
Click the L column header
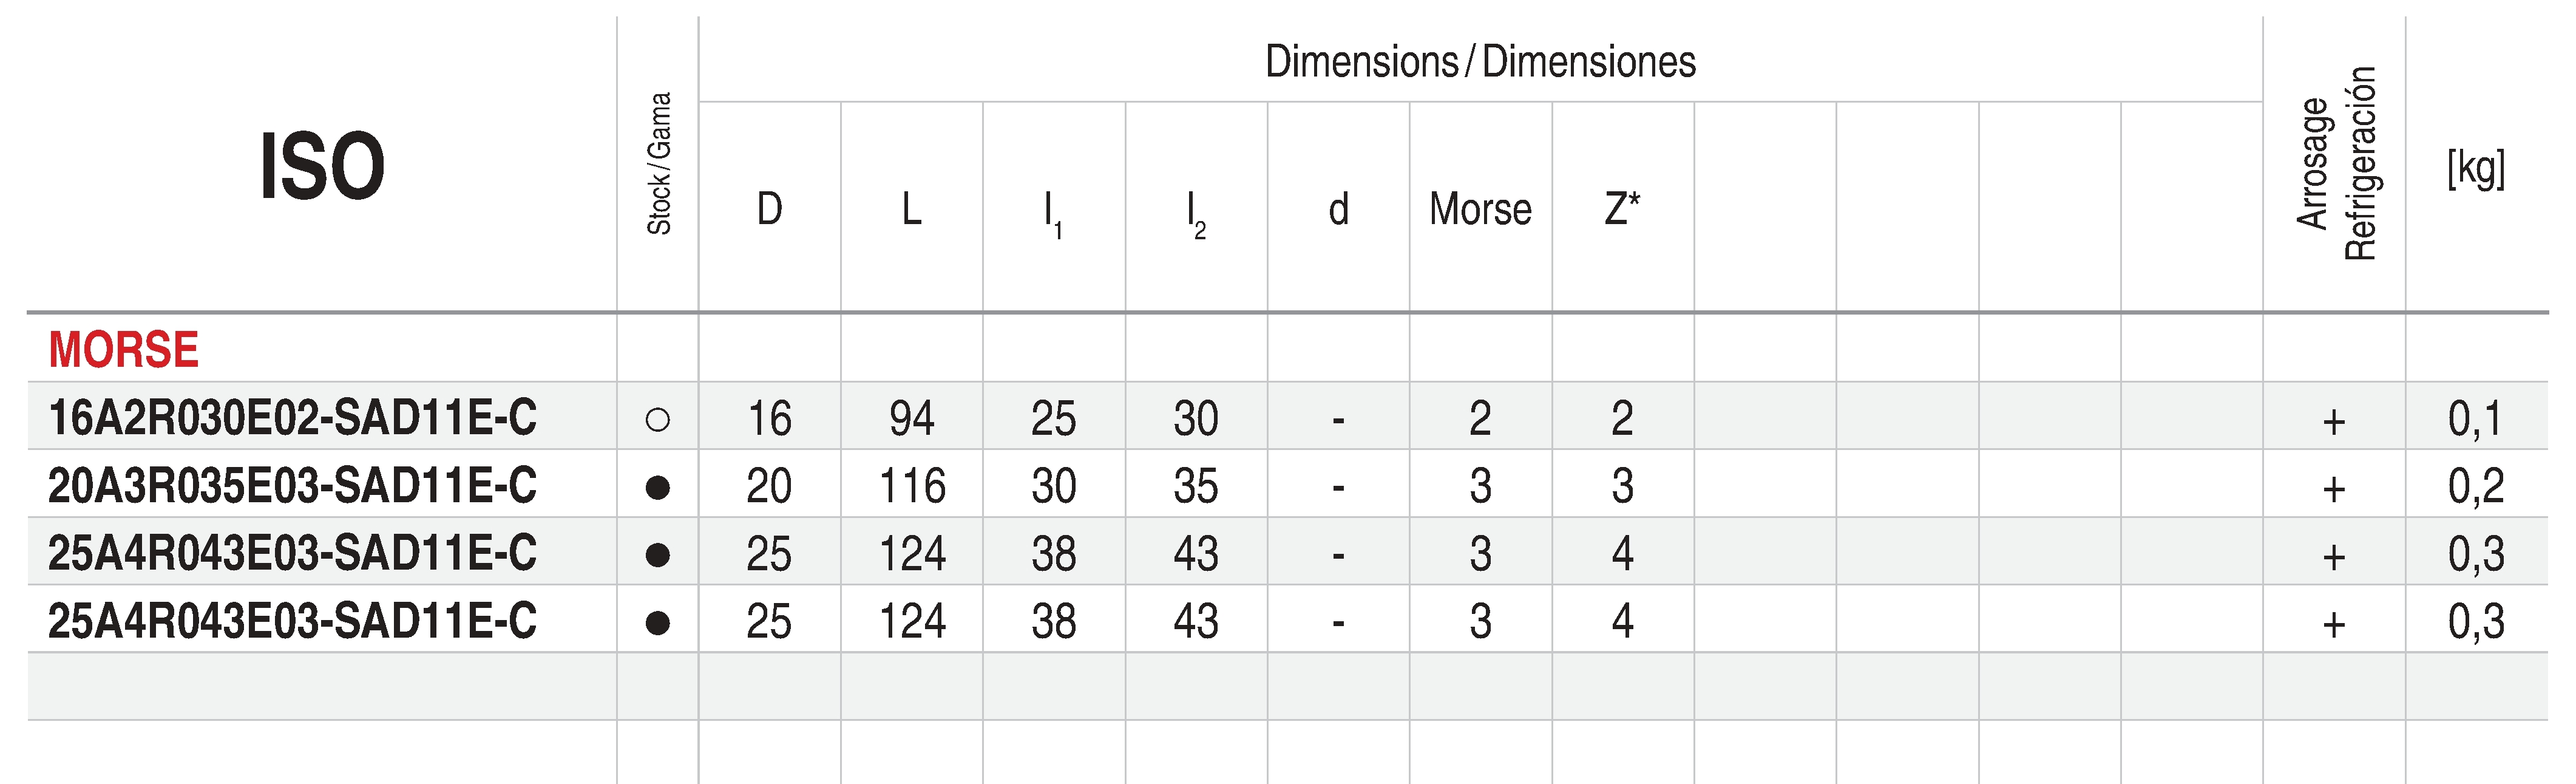[x=911, y=209]
